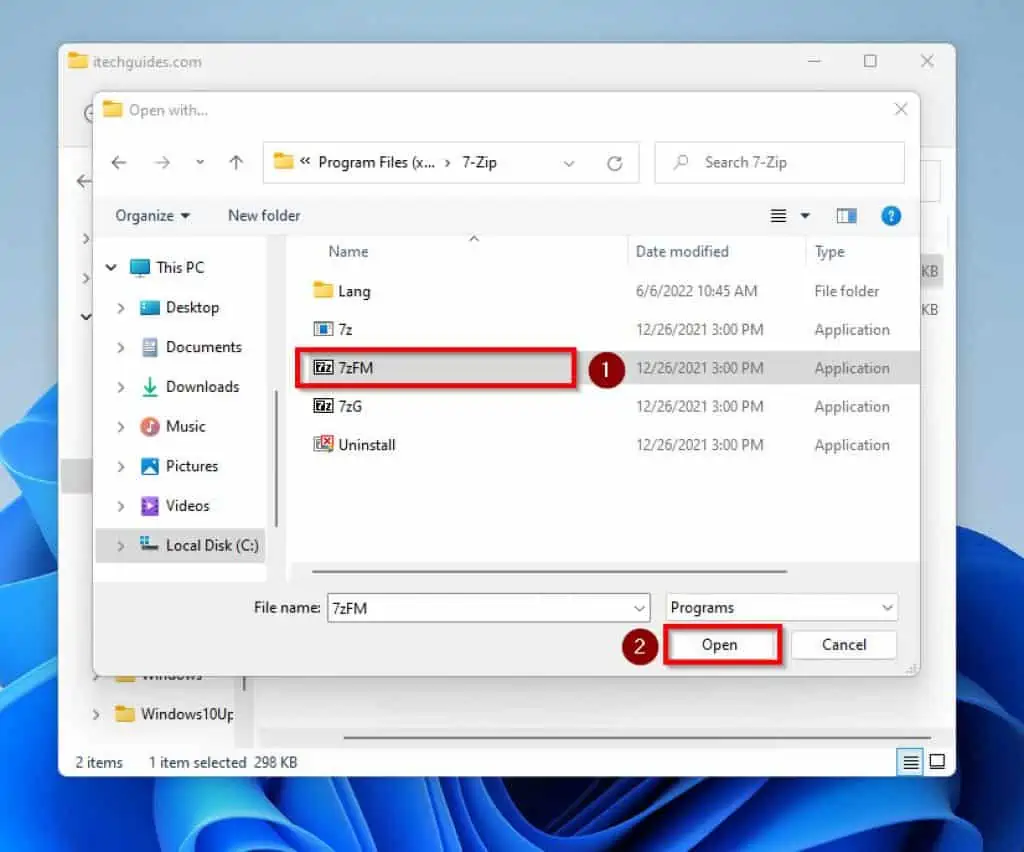
Task: Open the Organize menu
Action: pyautogui.click(x=152, y=215)
